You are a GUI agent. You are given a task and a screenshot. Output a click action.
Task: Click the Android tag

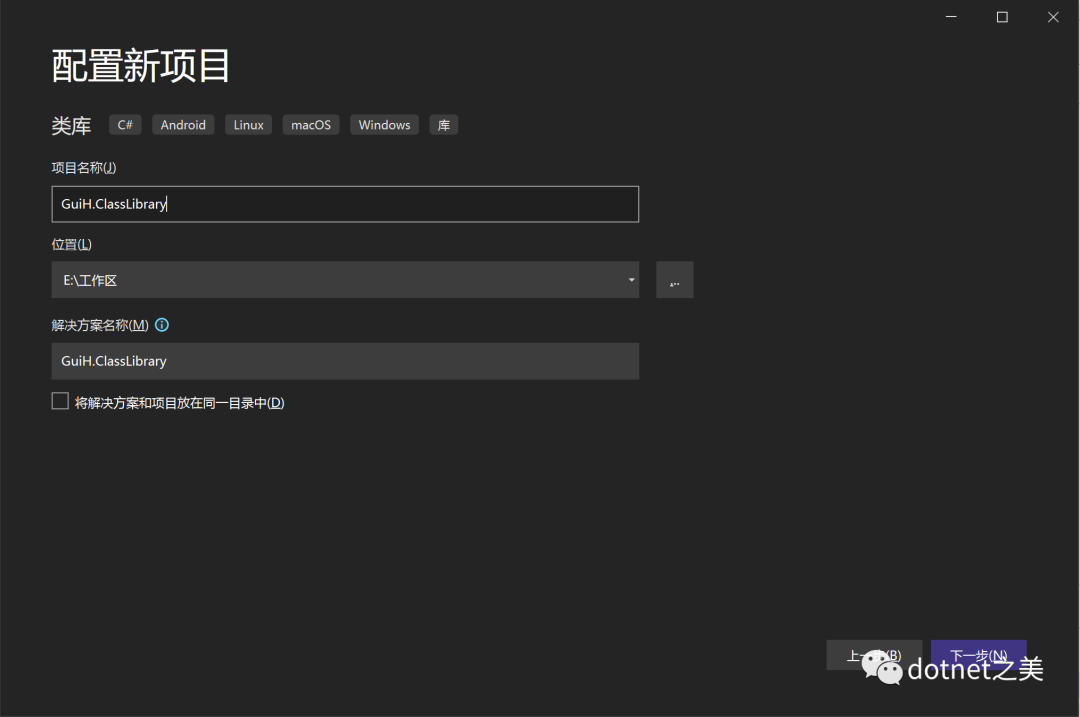point(183,125)
